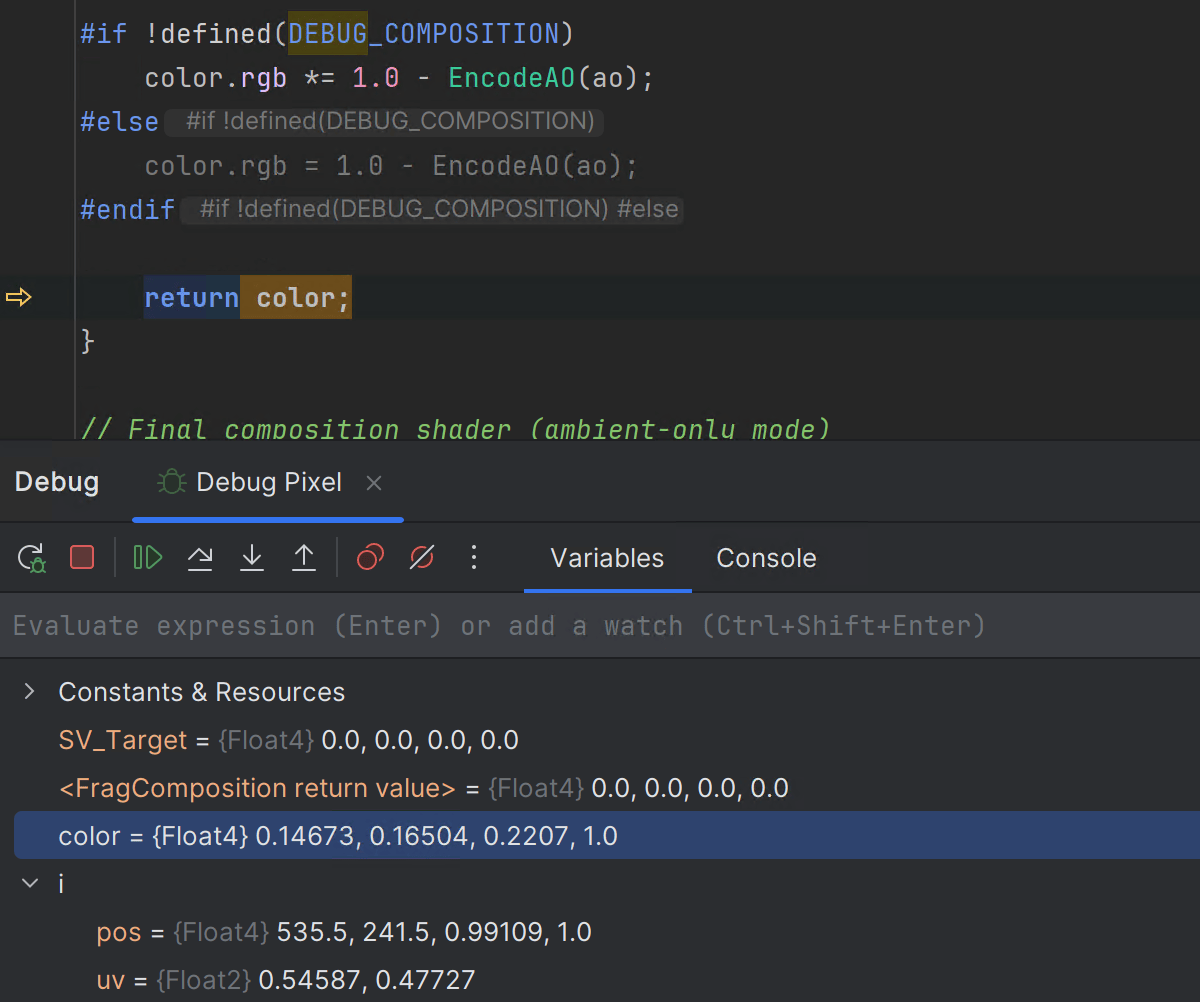Click the pos Float4 variable
Screen dimensions: 1200x1002
coord(117,932)
